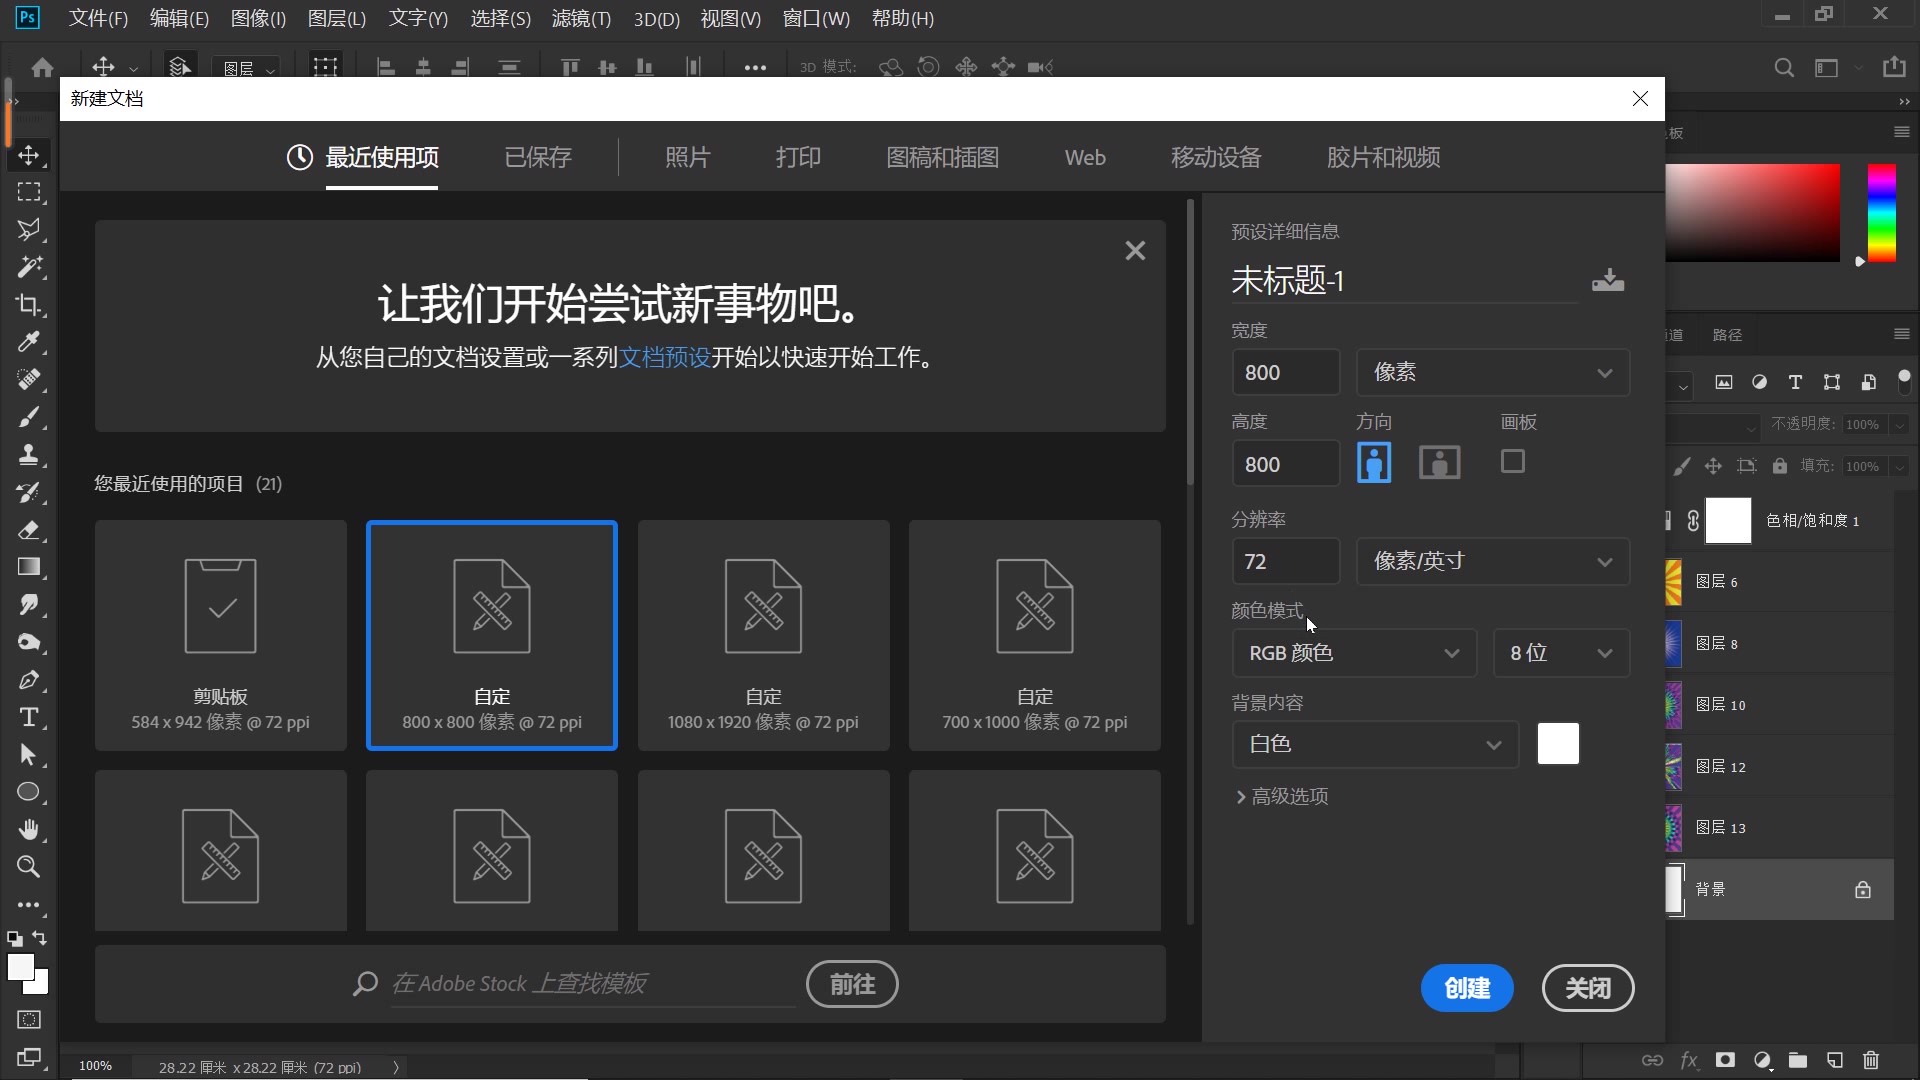Select the History Brush tool
The image size is (1920, 1080).
28,492
